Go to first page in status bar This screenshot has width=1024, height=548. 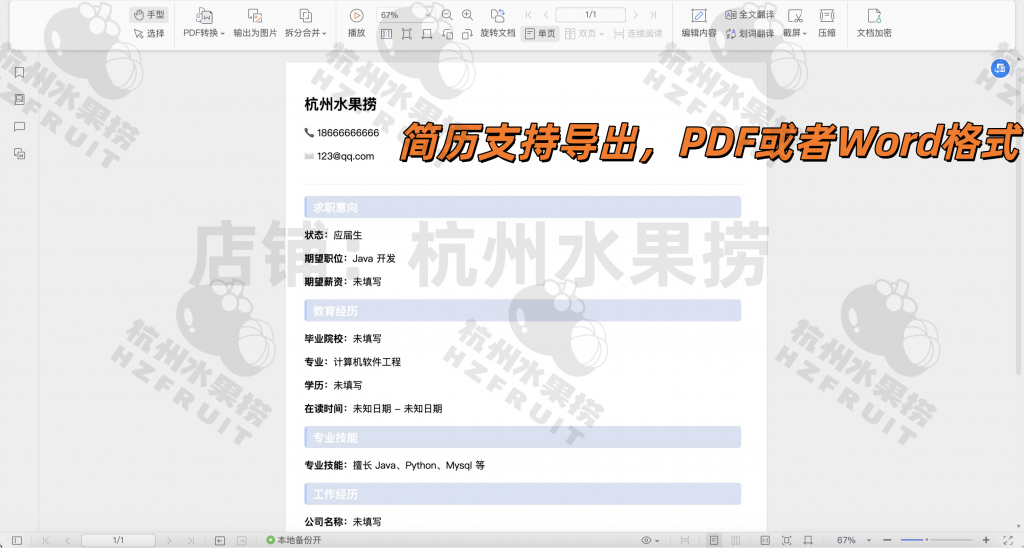pyautogui.click(x=46, y=540)
